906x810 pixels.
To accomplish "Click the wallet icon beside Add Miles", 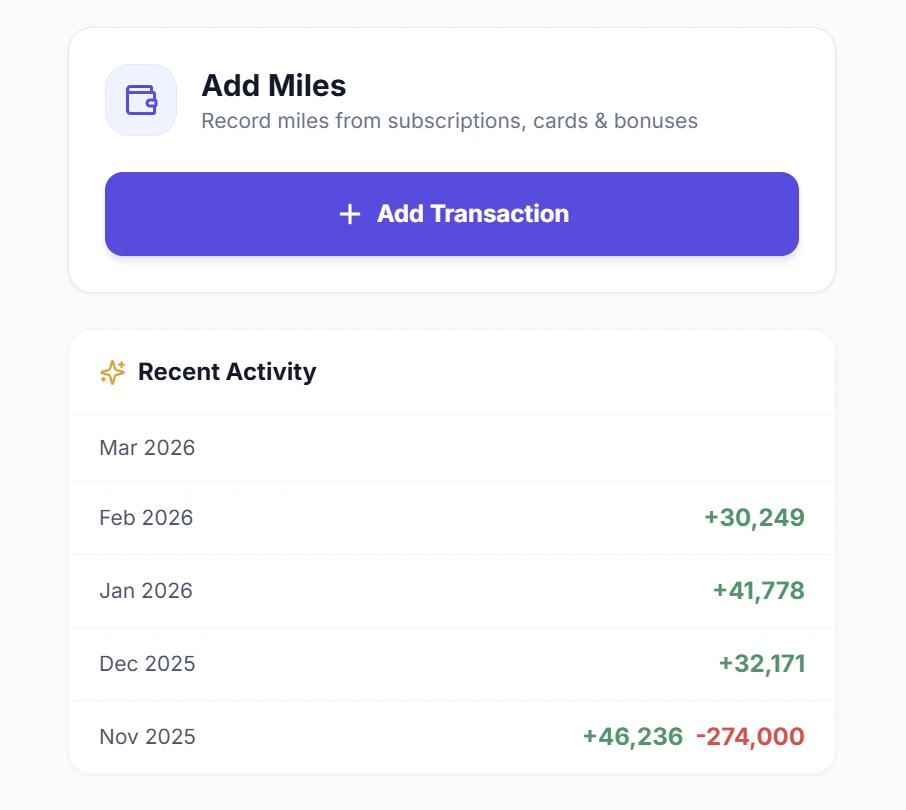I will [140, 100].
